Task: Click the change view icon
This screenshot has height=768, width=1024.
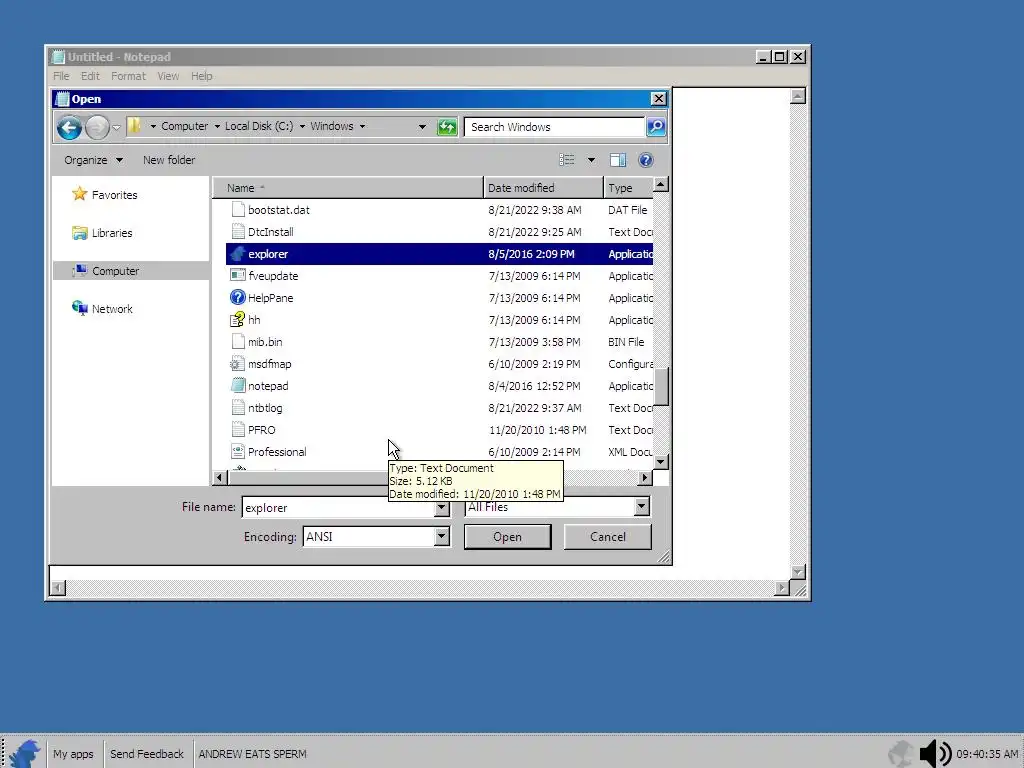Action: click(567, 160)
